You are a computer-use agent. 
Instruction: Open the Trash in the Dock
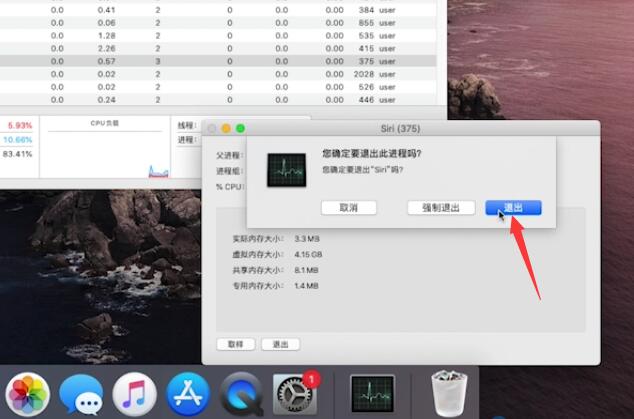[x=449, y=393]
